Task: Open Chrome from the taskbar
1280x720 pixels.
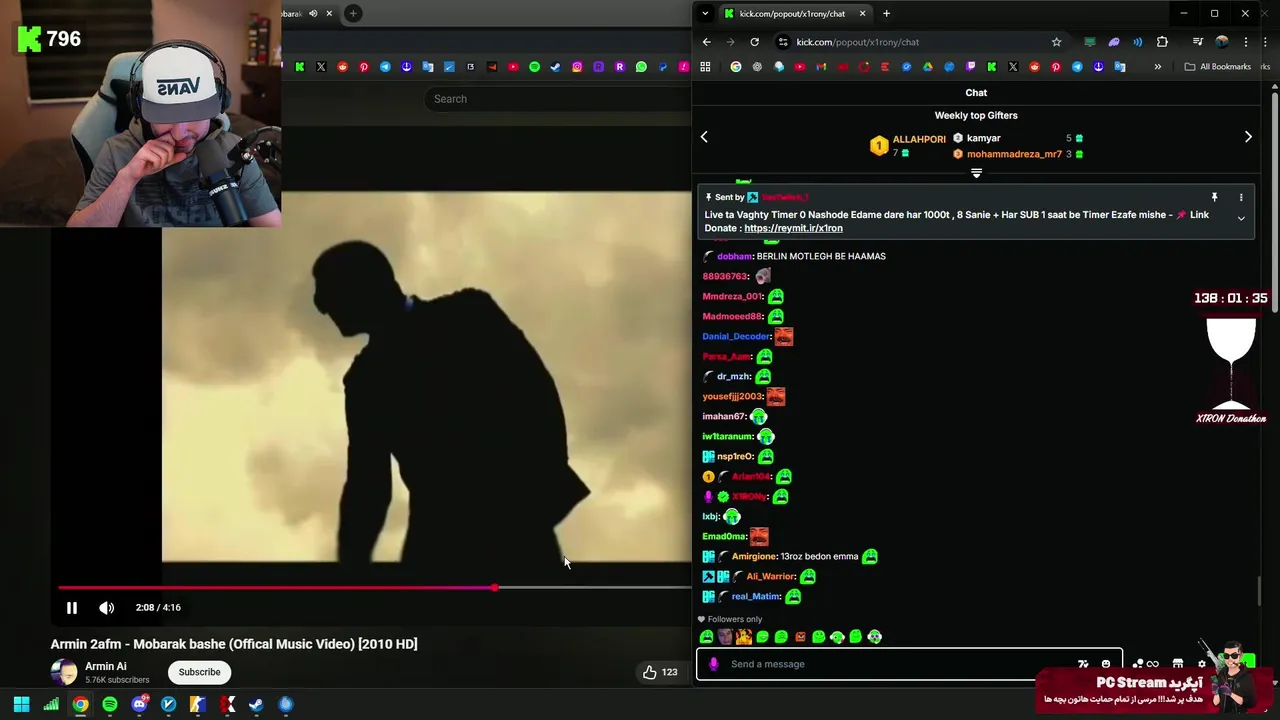Action: [80, 704]
